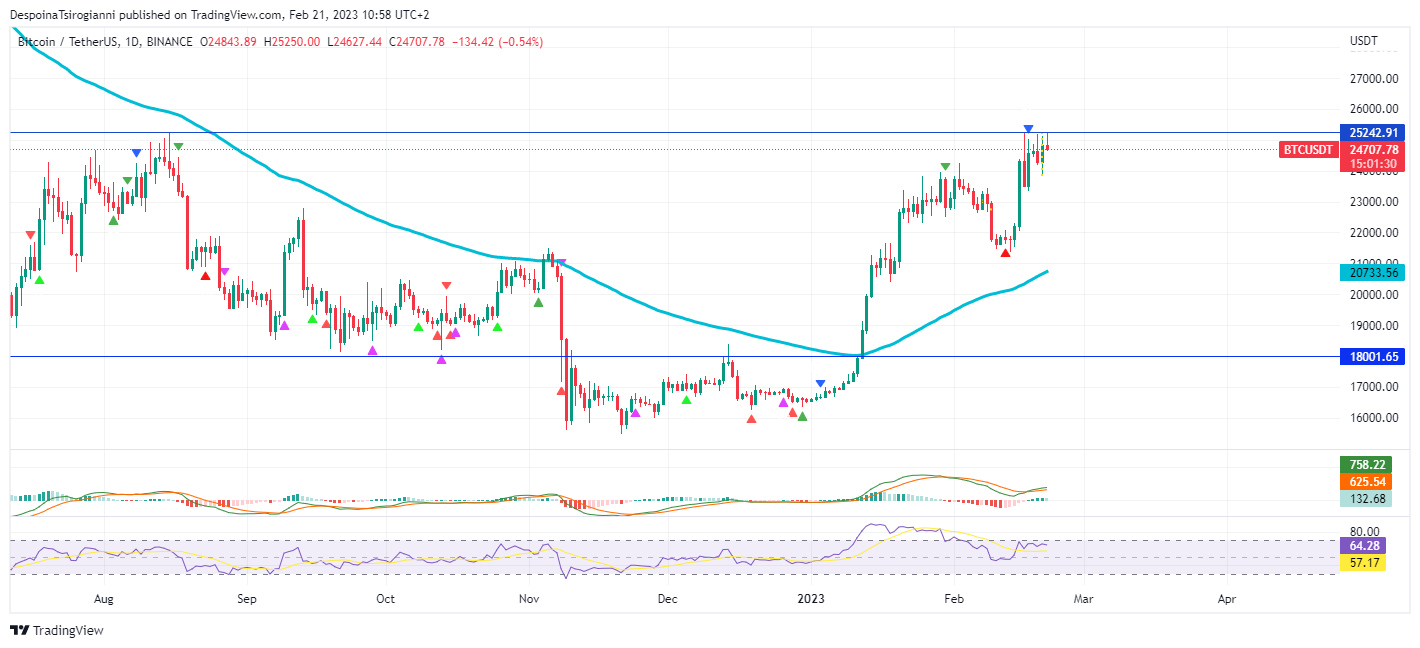
Task: Click the blue down-triangle marker at February's peak
Action: click(1028, 129)
